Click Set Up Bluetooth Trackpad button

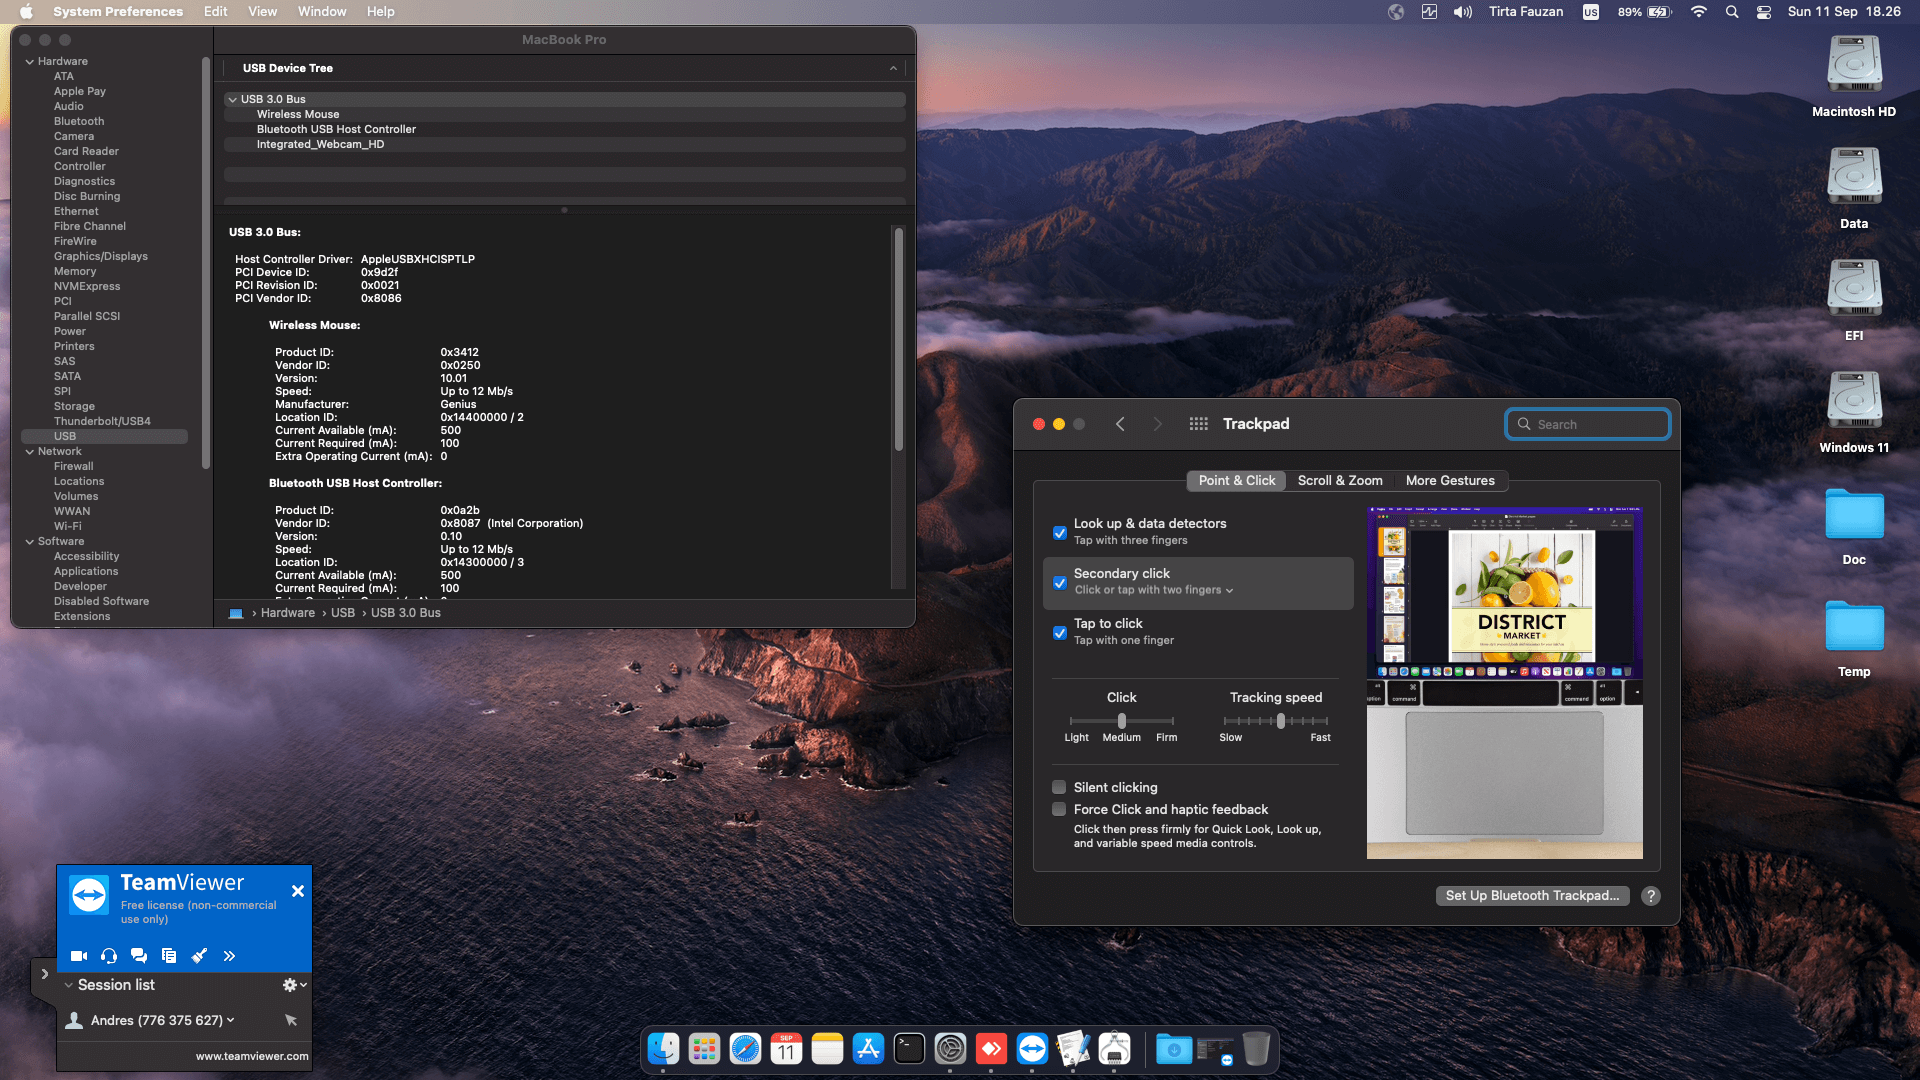(1532, 896)
